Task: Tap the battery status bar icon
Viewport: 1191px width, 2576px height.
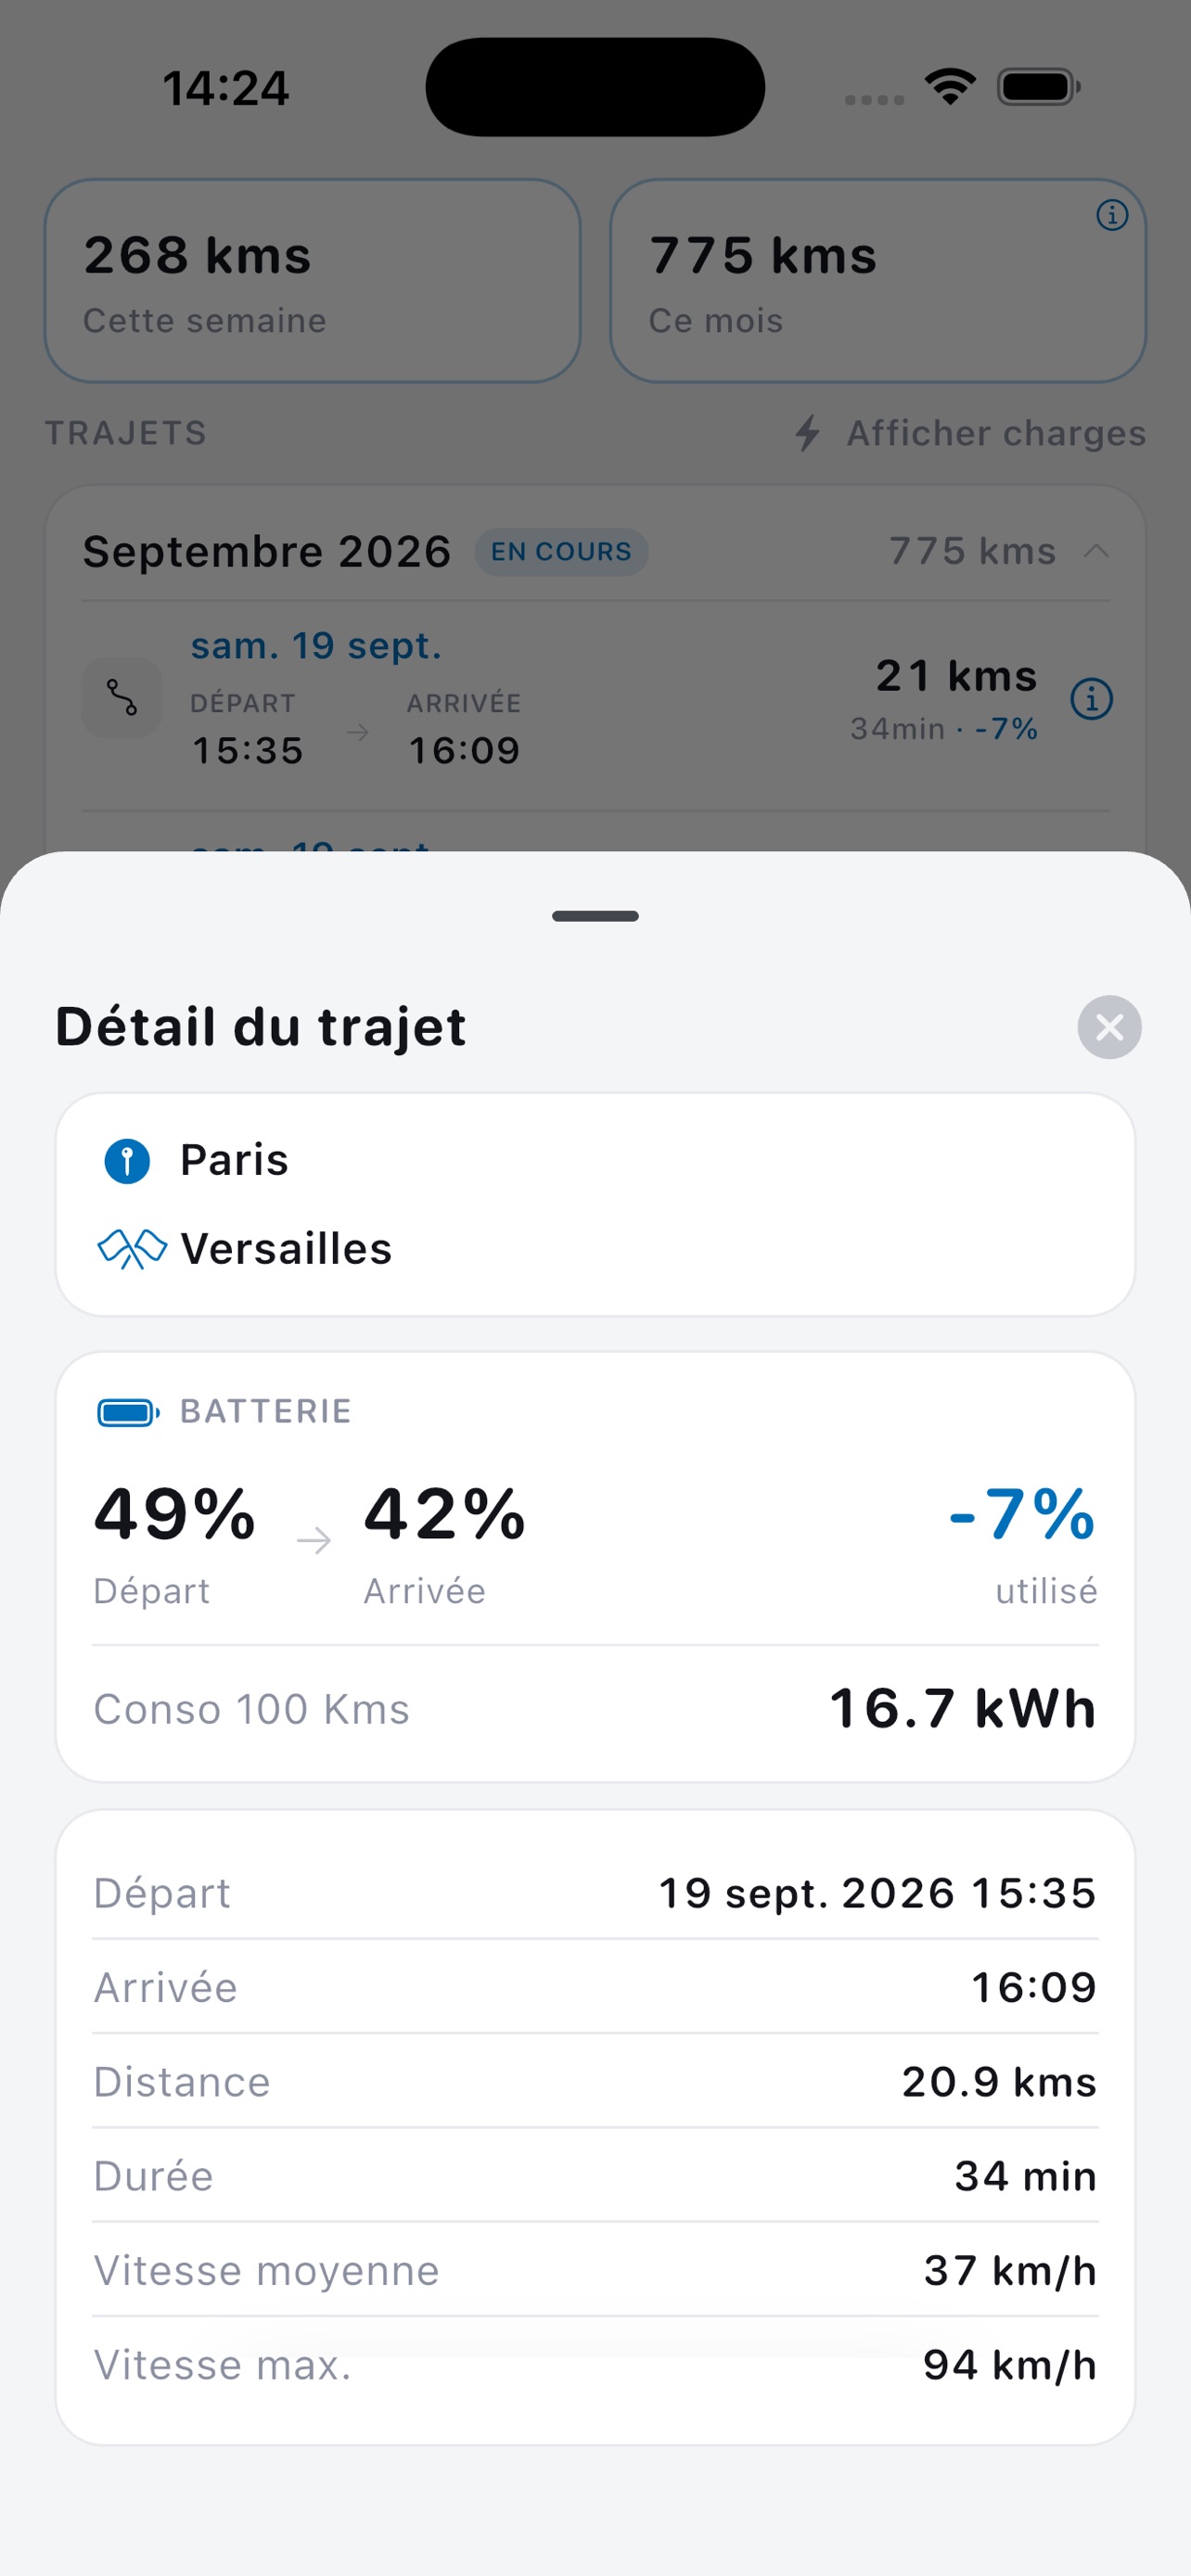Action: [x=1039, y=87]
